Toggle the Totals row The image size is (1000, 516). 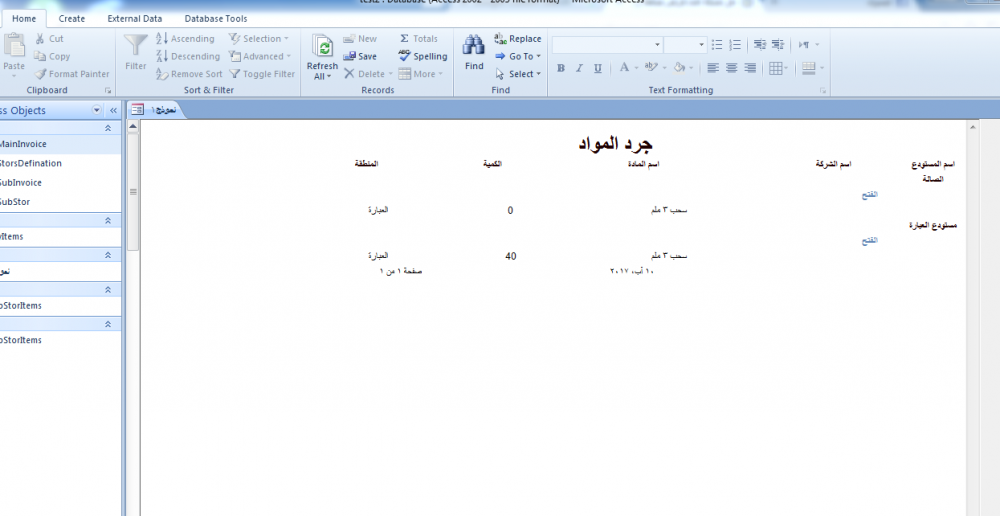point(418,39)
